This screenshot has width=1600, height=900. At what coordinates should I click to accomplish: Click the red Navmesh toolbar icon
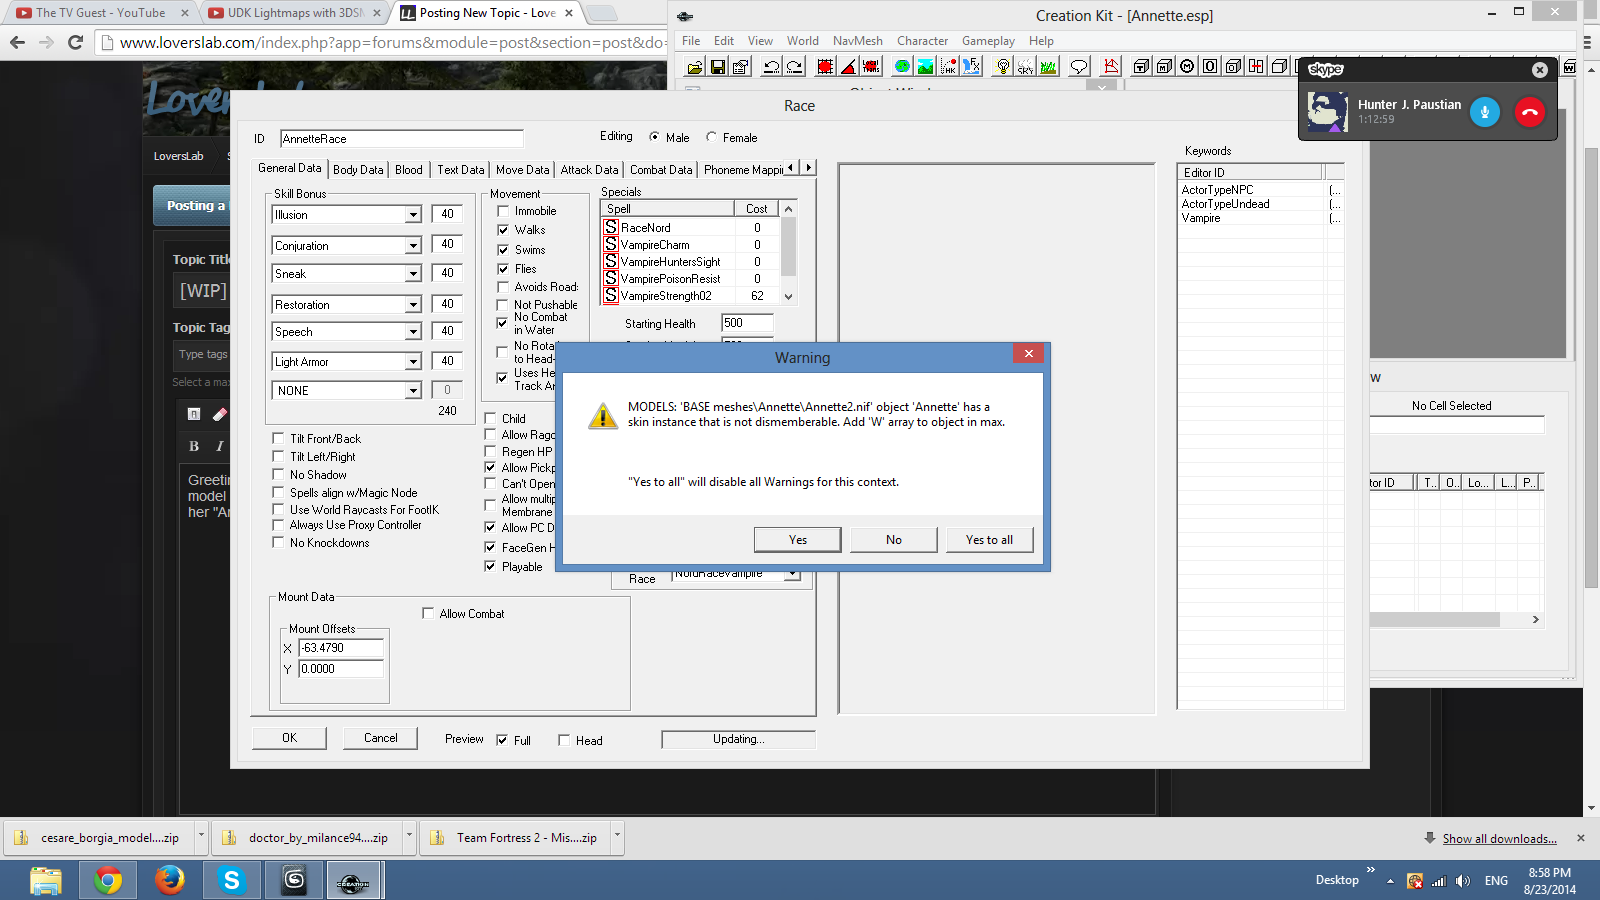pos(1110,67)
